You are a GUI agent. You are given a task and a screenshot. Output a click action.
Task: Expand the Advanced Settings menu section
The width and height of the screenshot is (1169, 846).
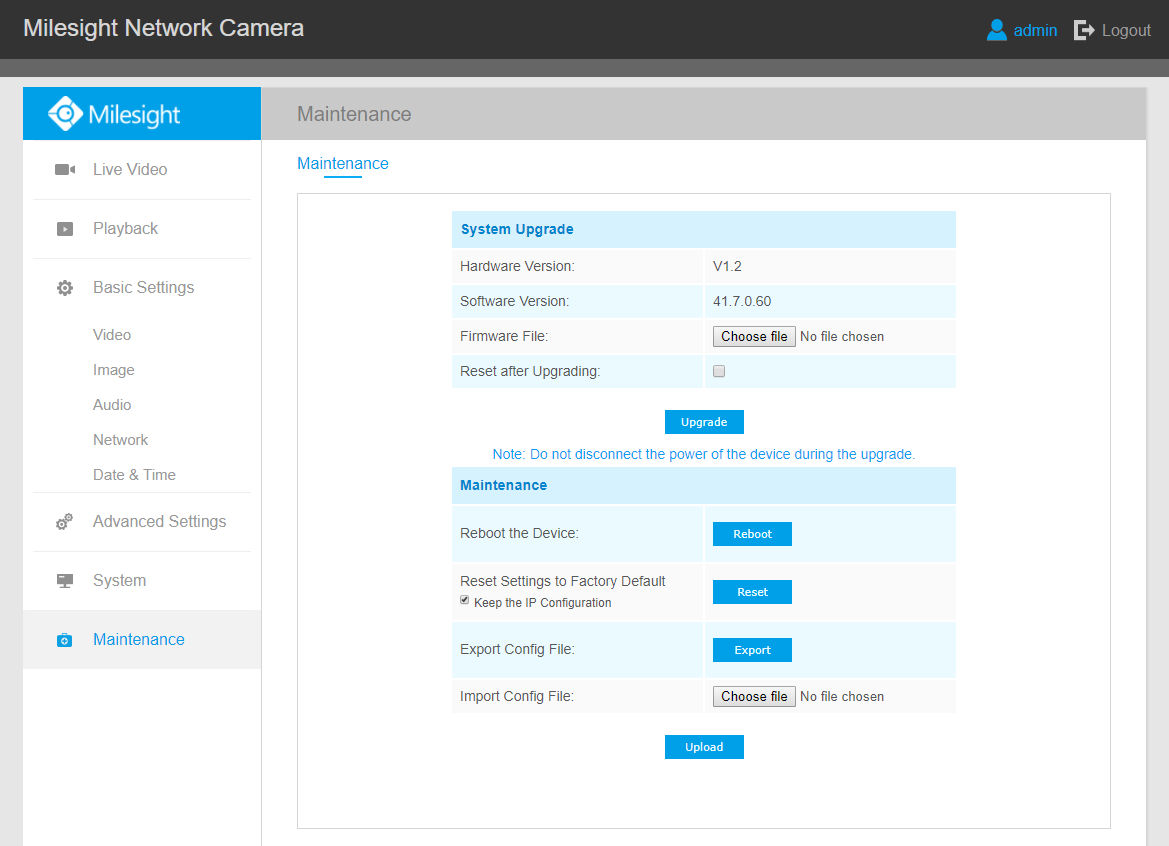pos(159,522)
